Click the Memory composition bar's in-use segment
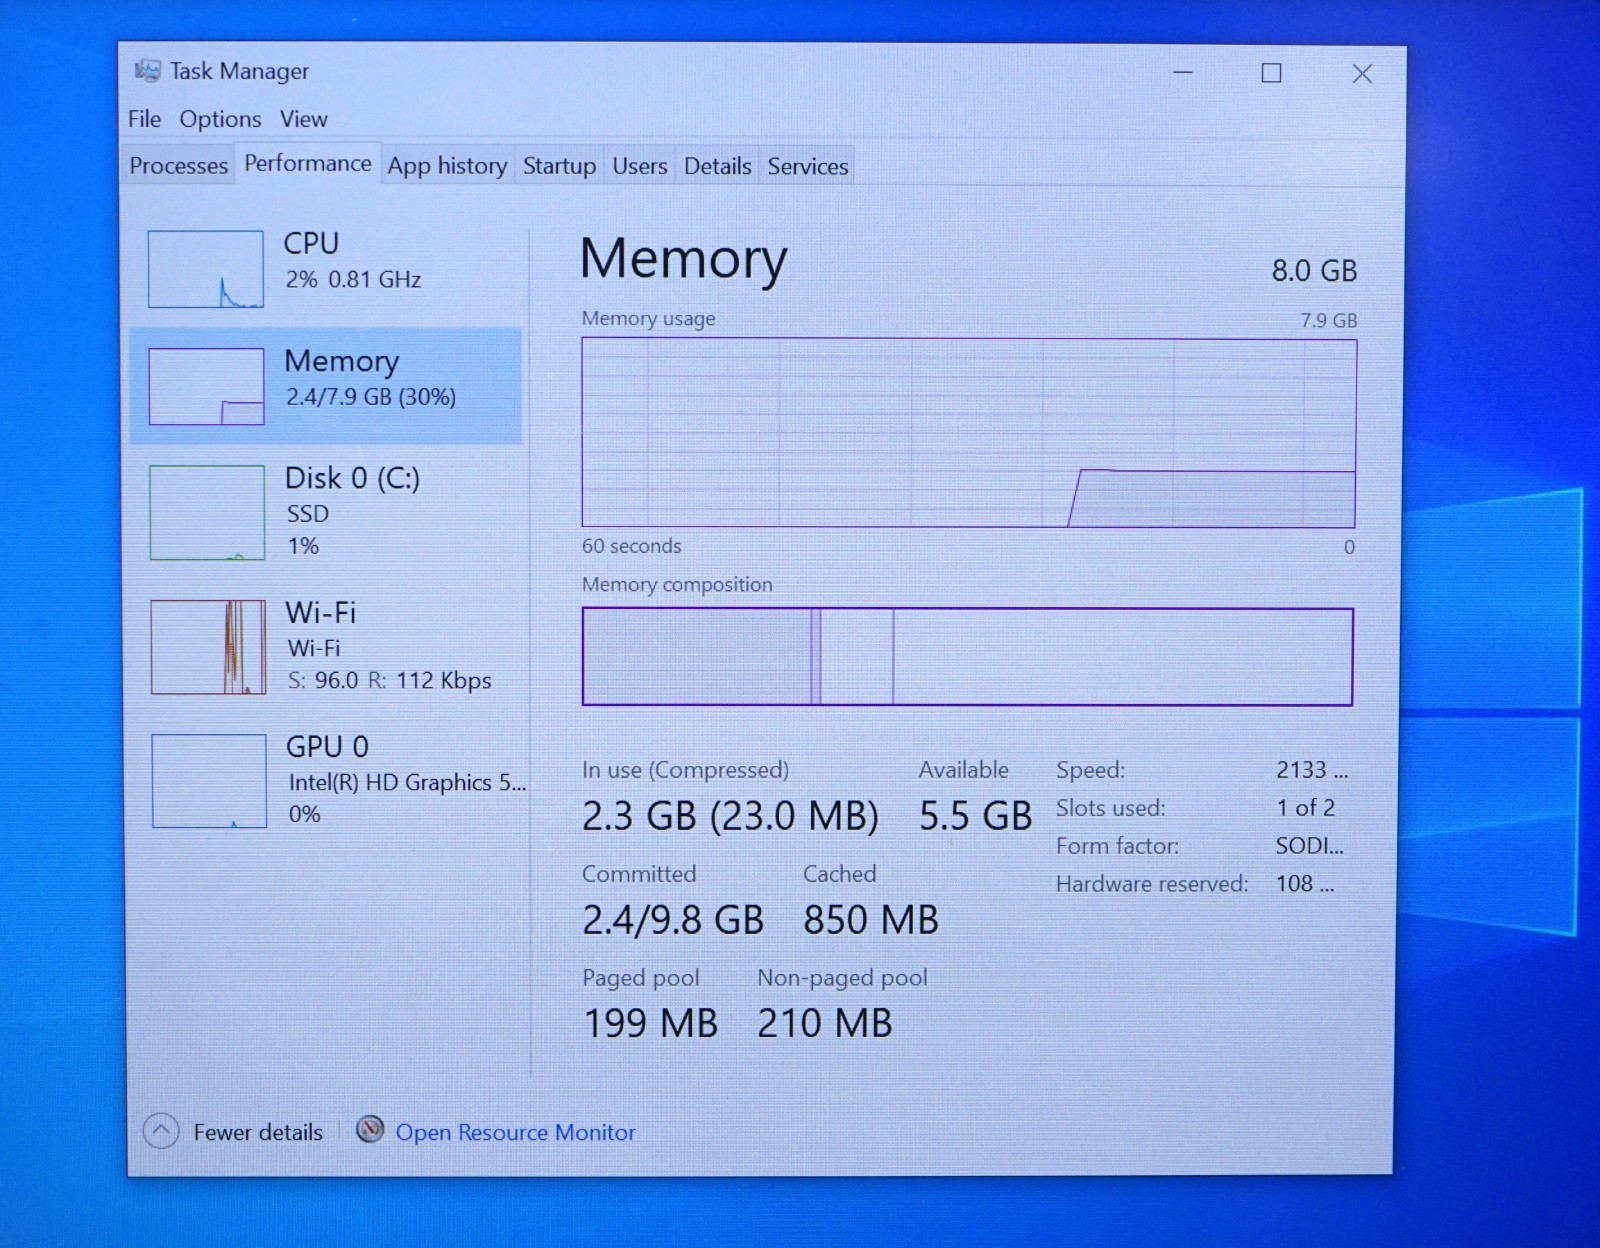The height and width of the screenshot is (1248, 1600). [697, 657]
